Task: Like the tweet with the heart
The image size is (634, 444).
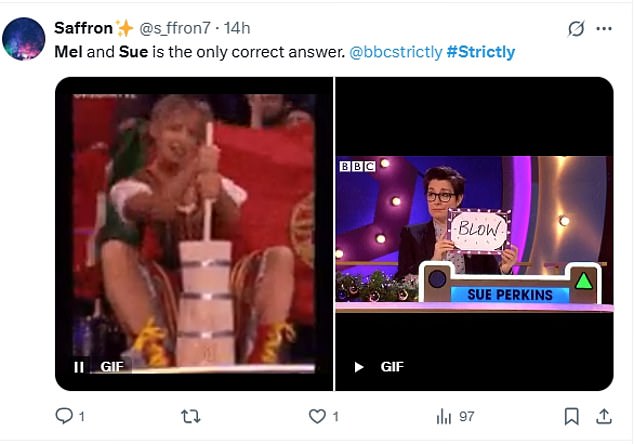Action: pos(318,416)
